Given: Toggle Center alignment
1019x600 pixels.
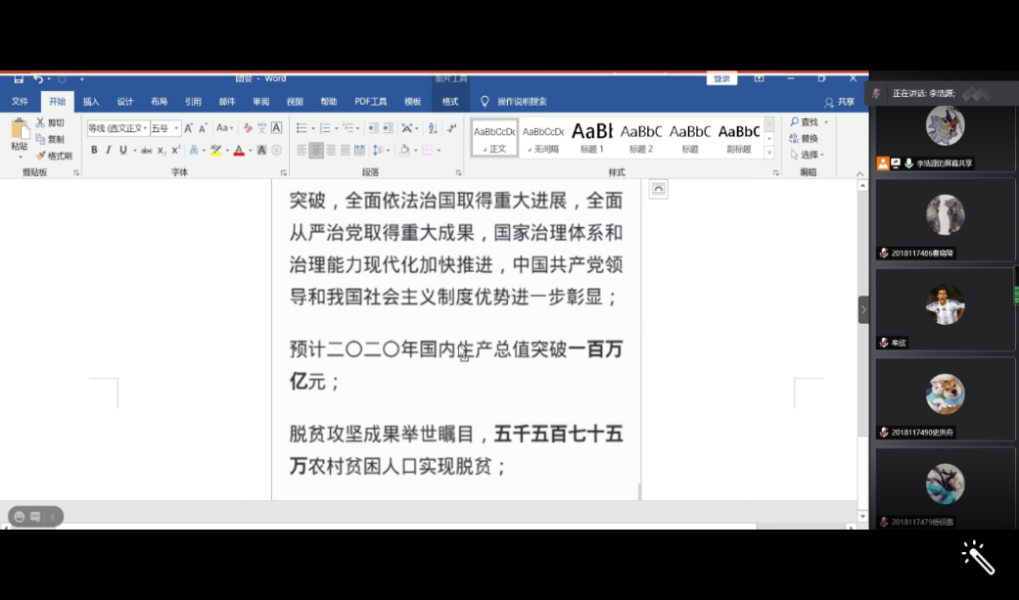Looking at the screenshot, I should click(316, 150).
